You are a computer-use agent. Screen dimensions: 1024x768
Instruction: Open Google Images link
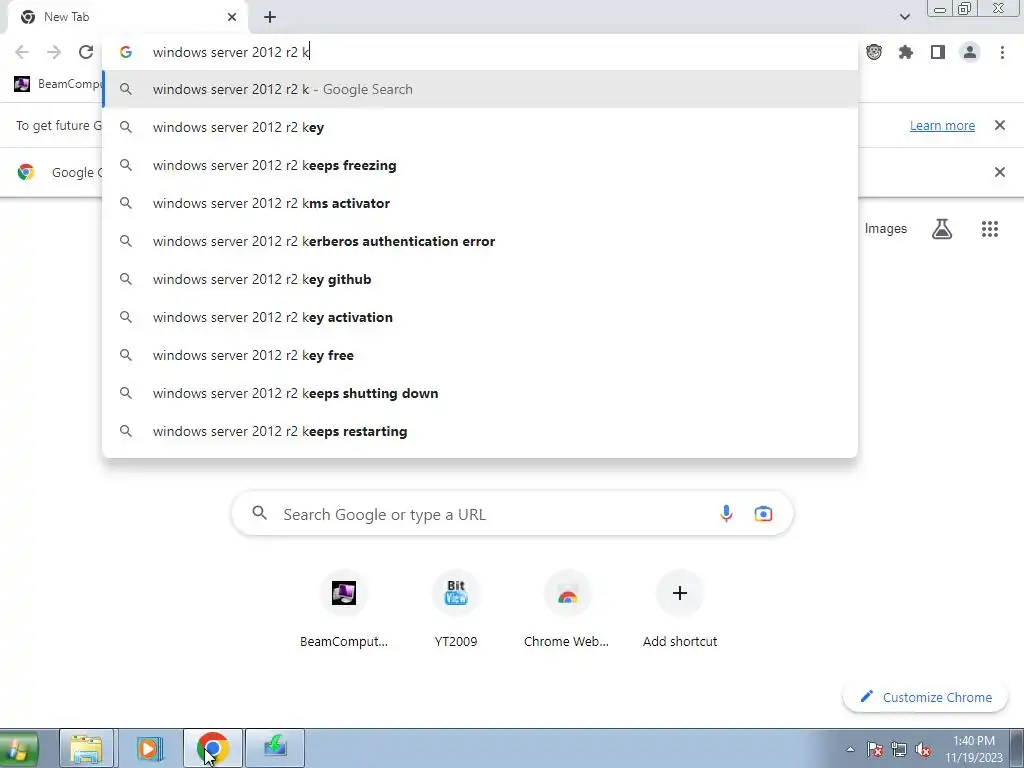point(886,229)
